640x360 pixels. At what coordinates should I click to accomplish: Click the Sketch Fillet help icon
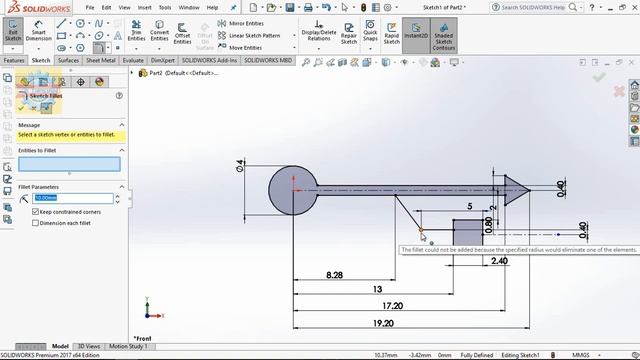[x=119, y=96]
